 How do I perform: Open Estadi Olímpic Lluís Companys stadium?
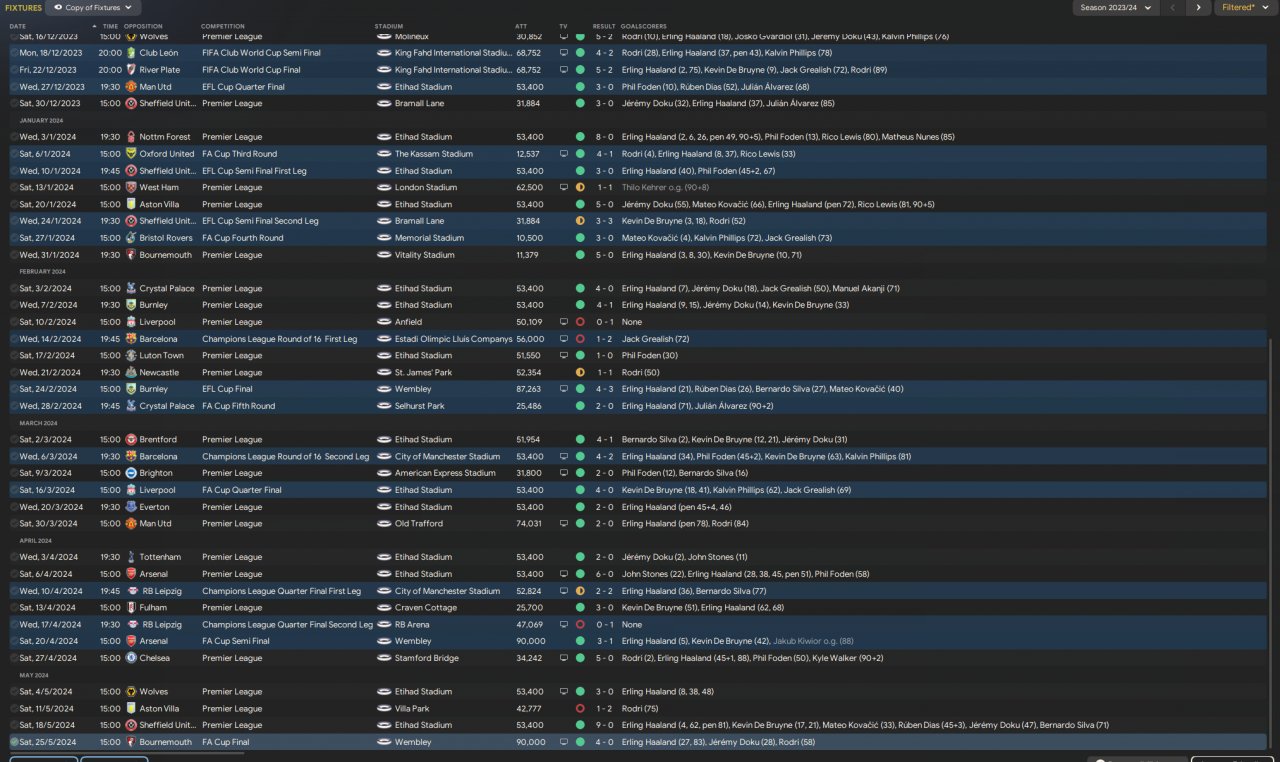point(453,339)
